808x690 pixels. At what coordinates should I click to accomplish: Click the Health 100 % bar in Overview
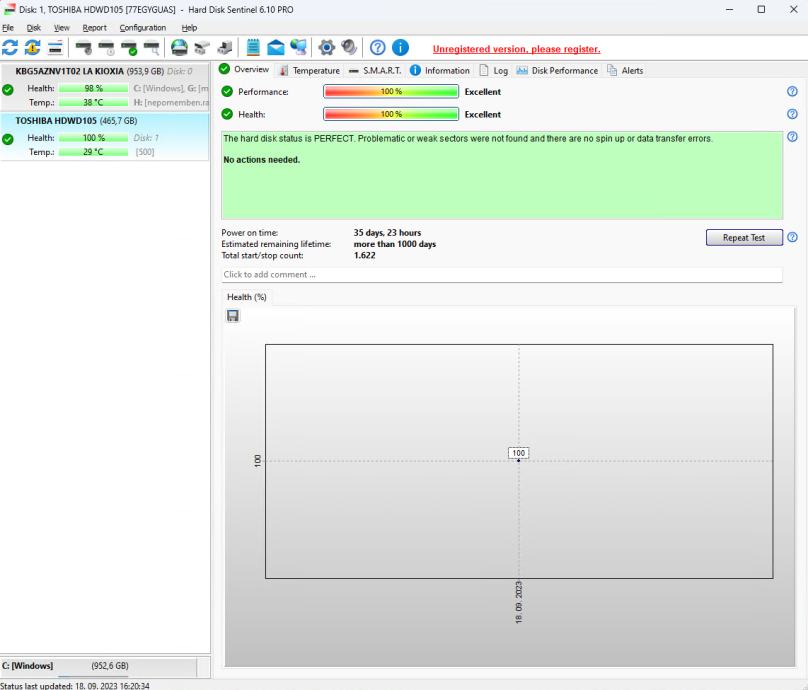tap(391, 114)
